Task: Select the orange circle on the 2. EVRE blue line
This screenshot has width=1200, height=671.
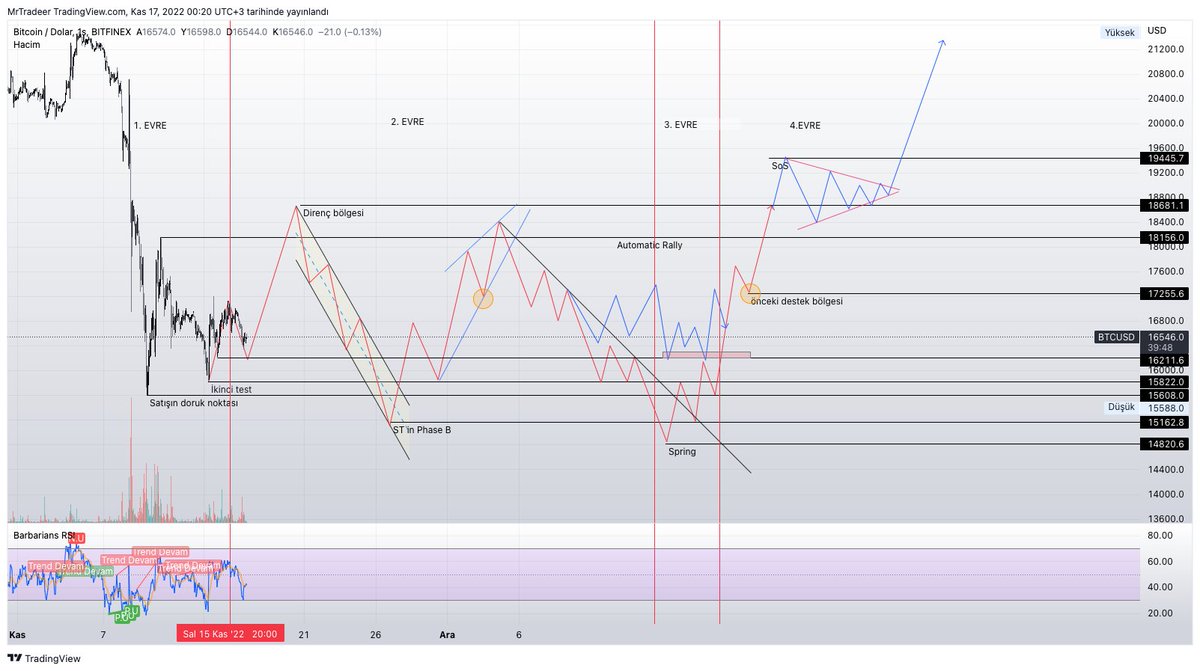Action: pyautogui.click(x=483, y=298)
